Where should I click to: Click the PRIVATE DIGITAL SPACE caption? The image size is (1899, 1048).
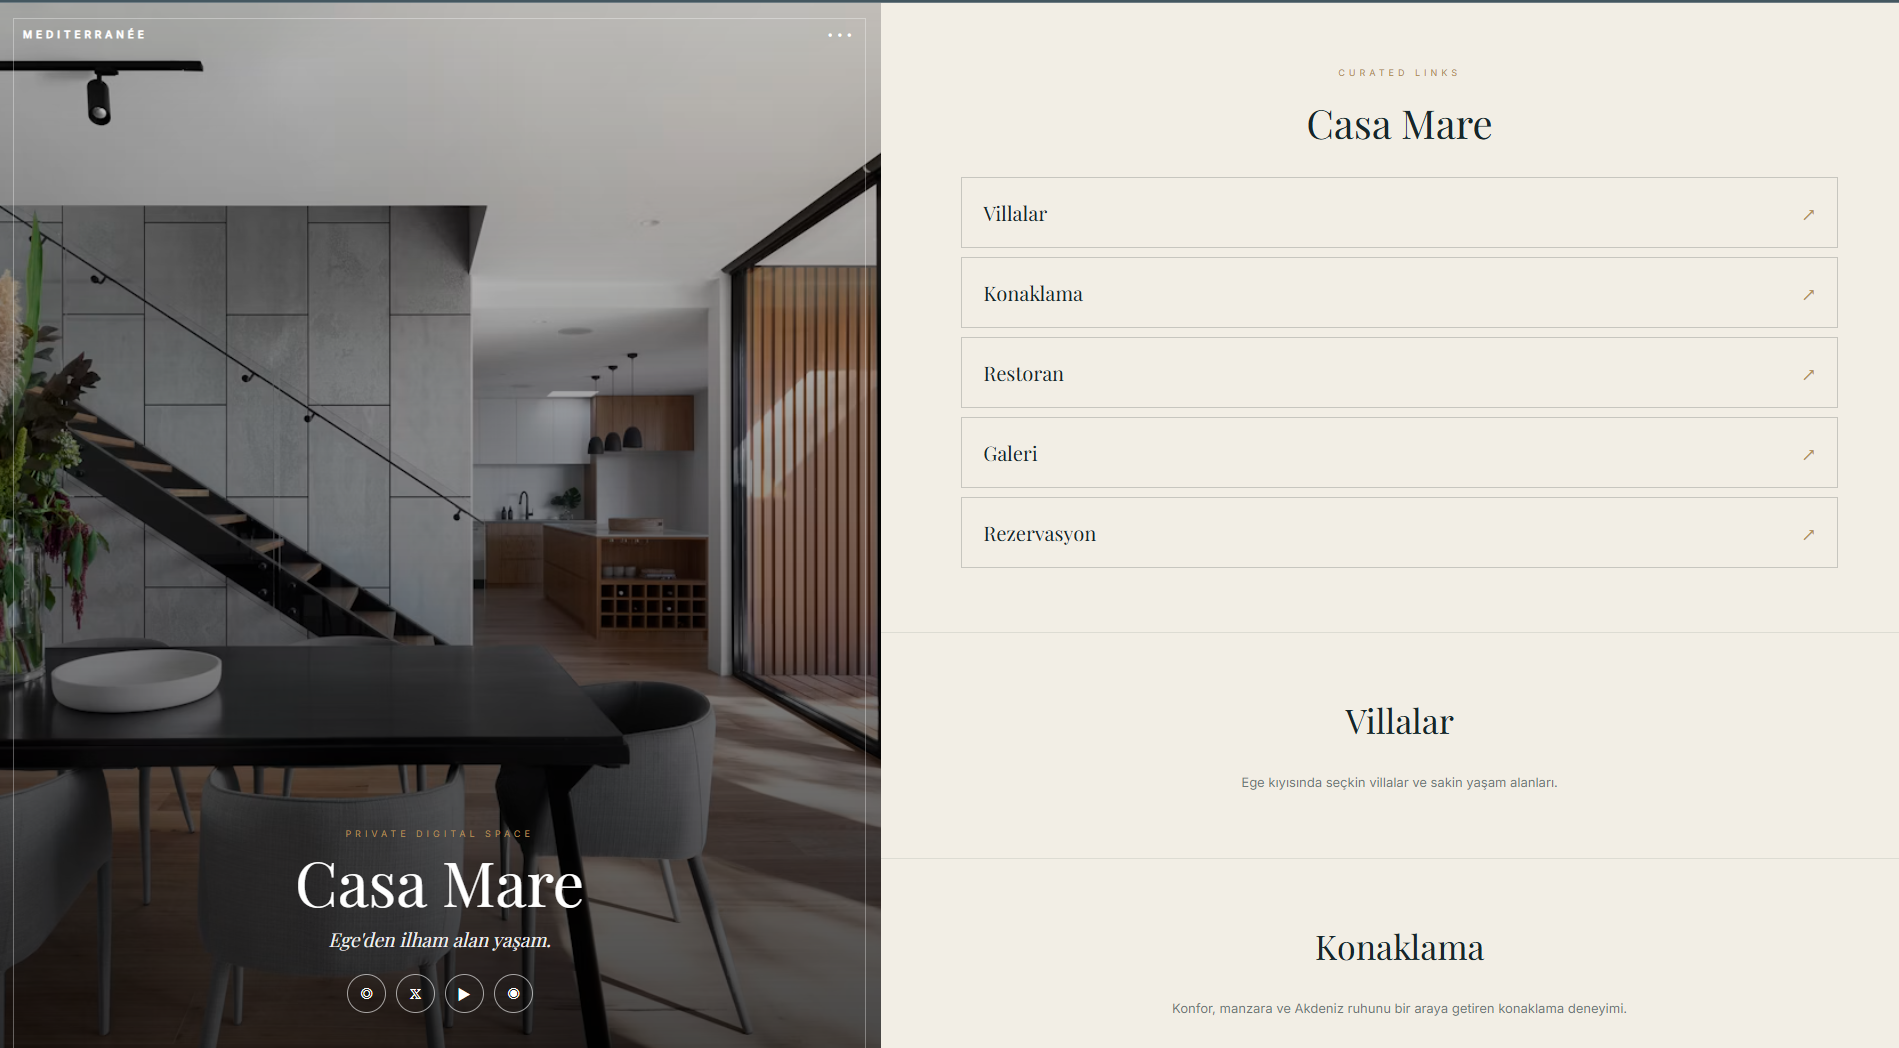click(439, 834)
